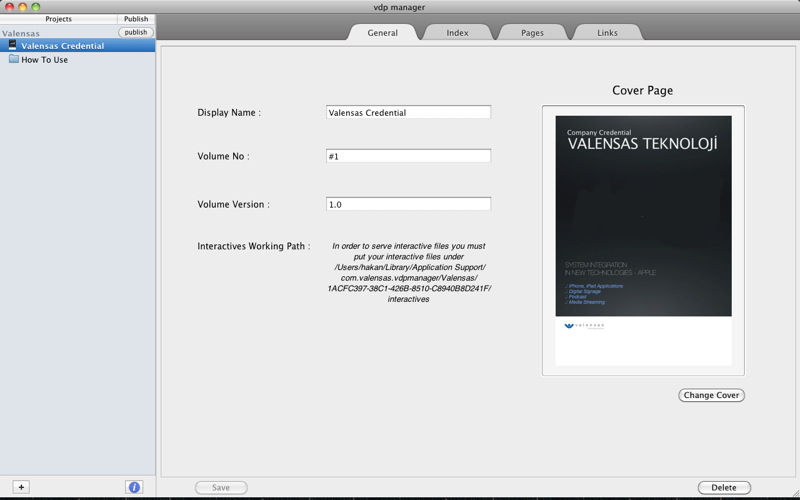This screenshot has height=500, width=800.
Task: Focus the Display Name text field
Action: 408,113
